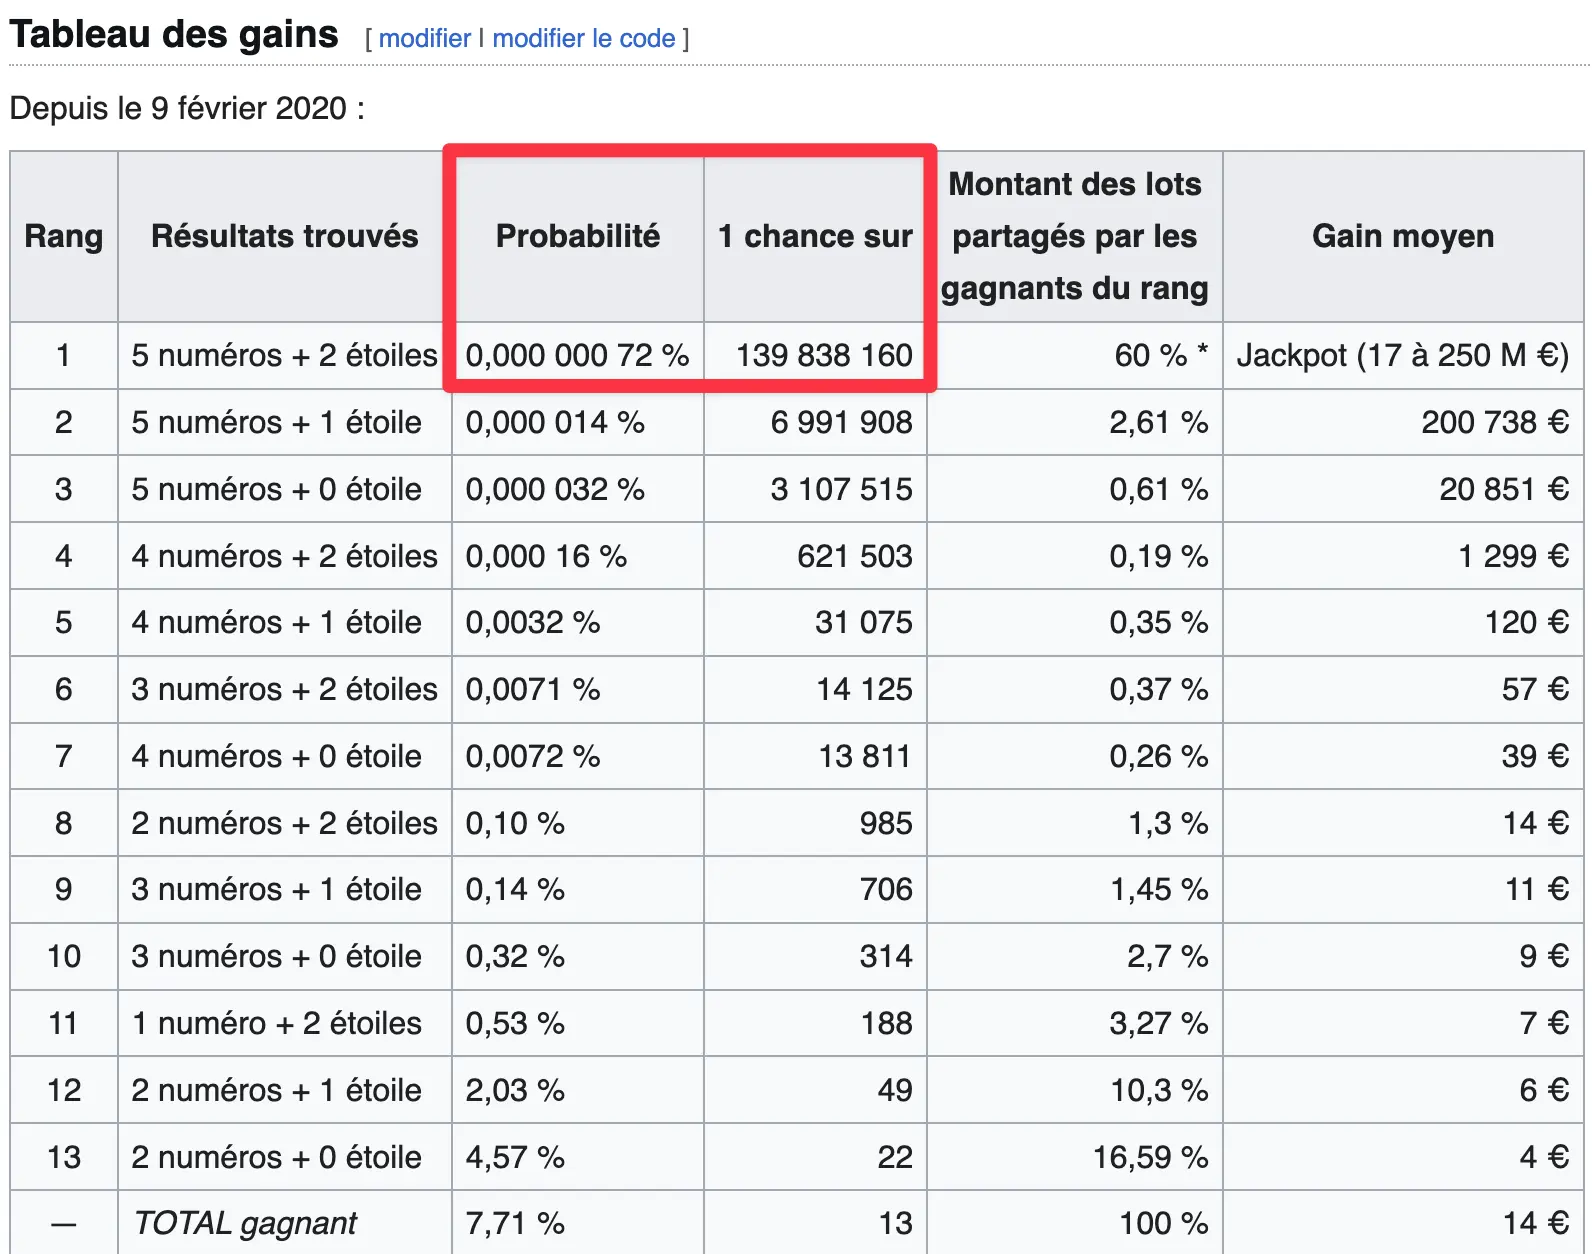Screen dimensions: 1592x1254
Task: Click the '2 numéros + 0 étoile' cell
Action: click(285, 1157)
